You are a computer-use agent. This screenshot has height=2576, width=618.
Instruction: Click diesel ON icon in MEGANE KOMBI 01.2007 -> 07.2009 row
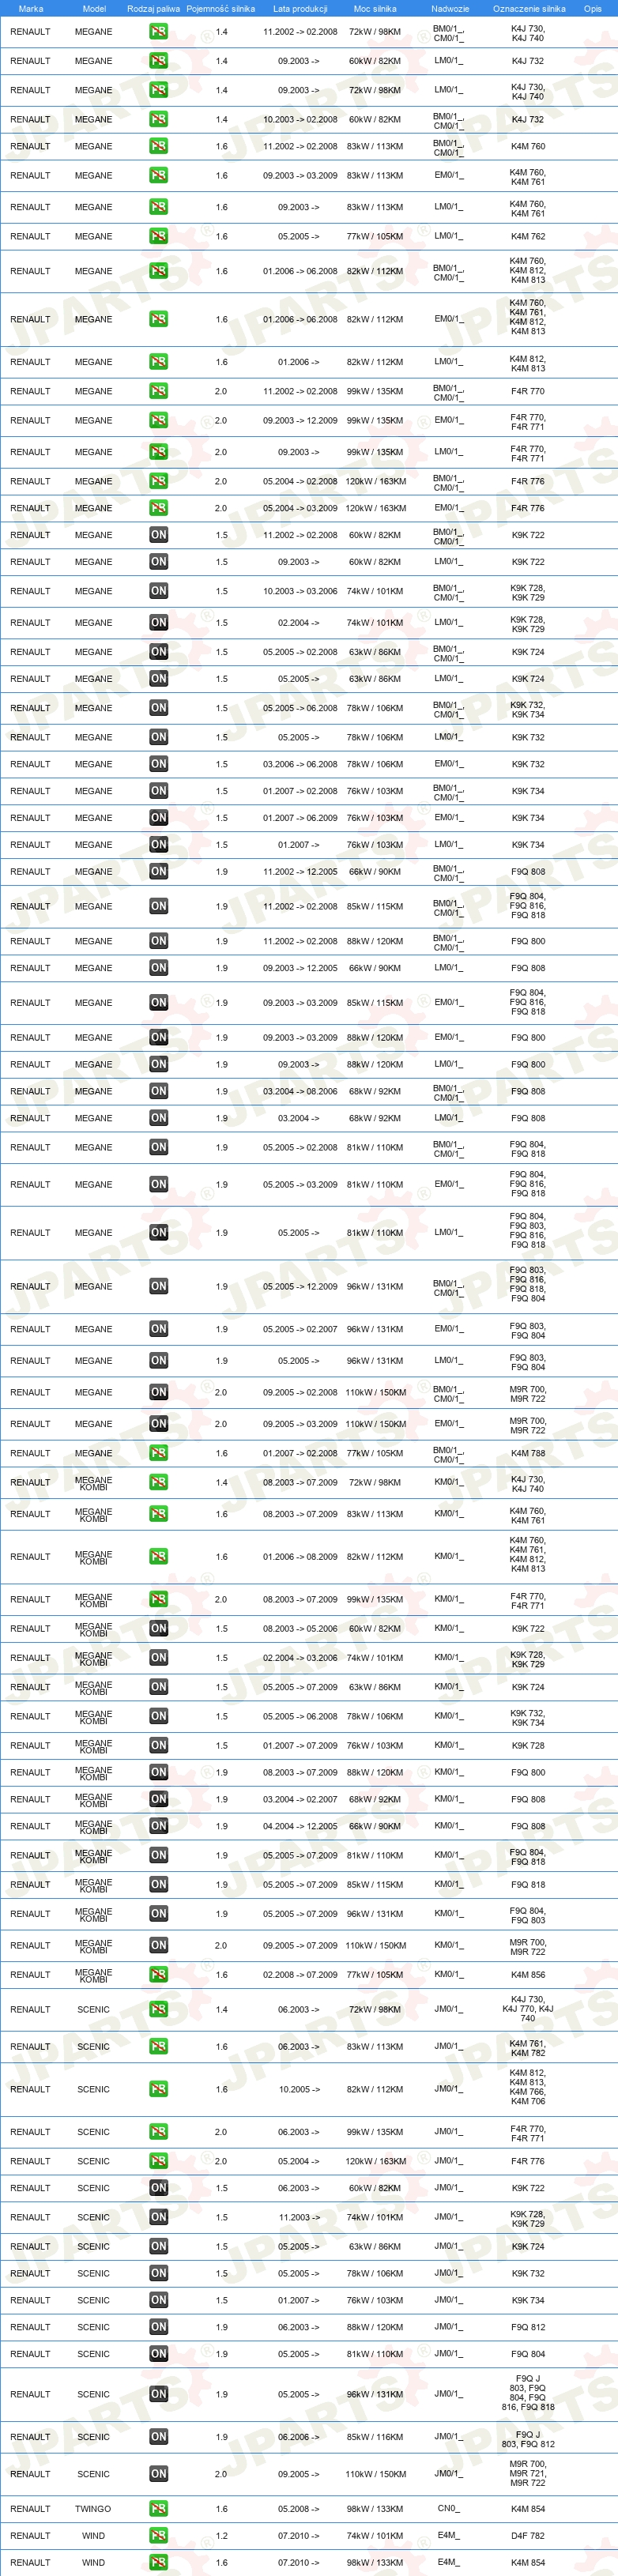coord(158,1745)
